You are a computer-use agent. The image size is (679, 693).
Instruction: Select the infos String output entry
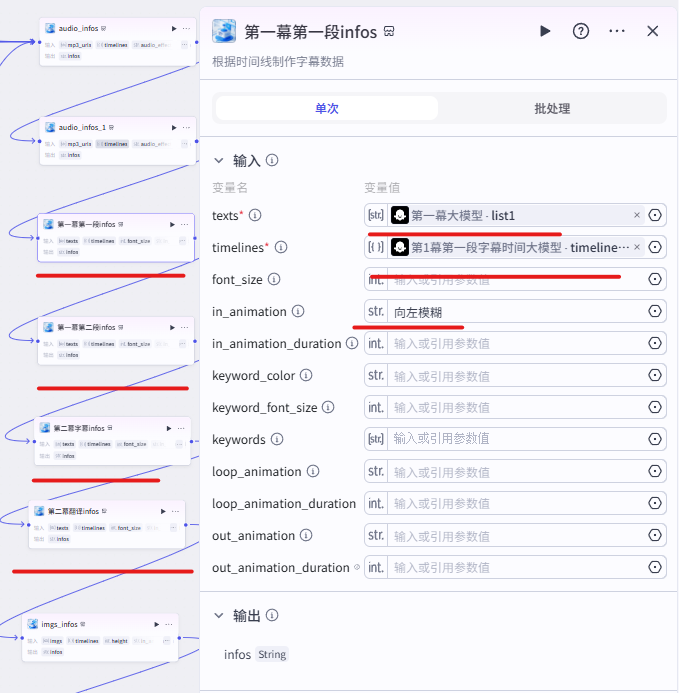[x=256, y=654]
